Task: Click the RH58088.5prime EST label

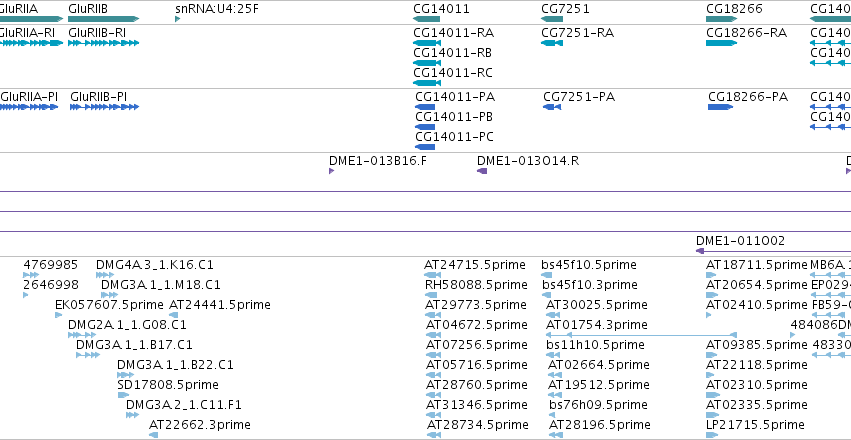Action: coord(476,285)
